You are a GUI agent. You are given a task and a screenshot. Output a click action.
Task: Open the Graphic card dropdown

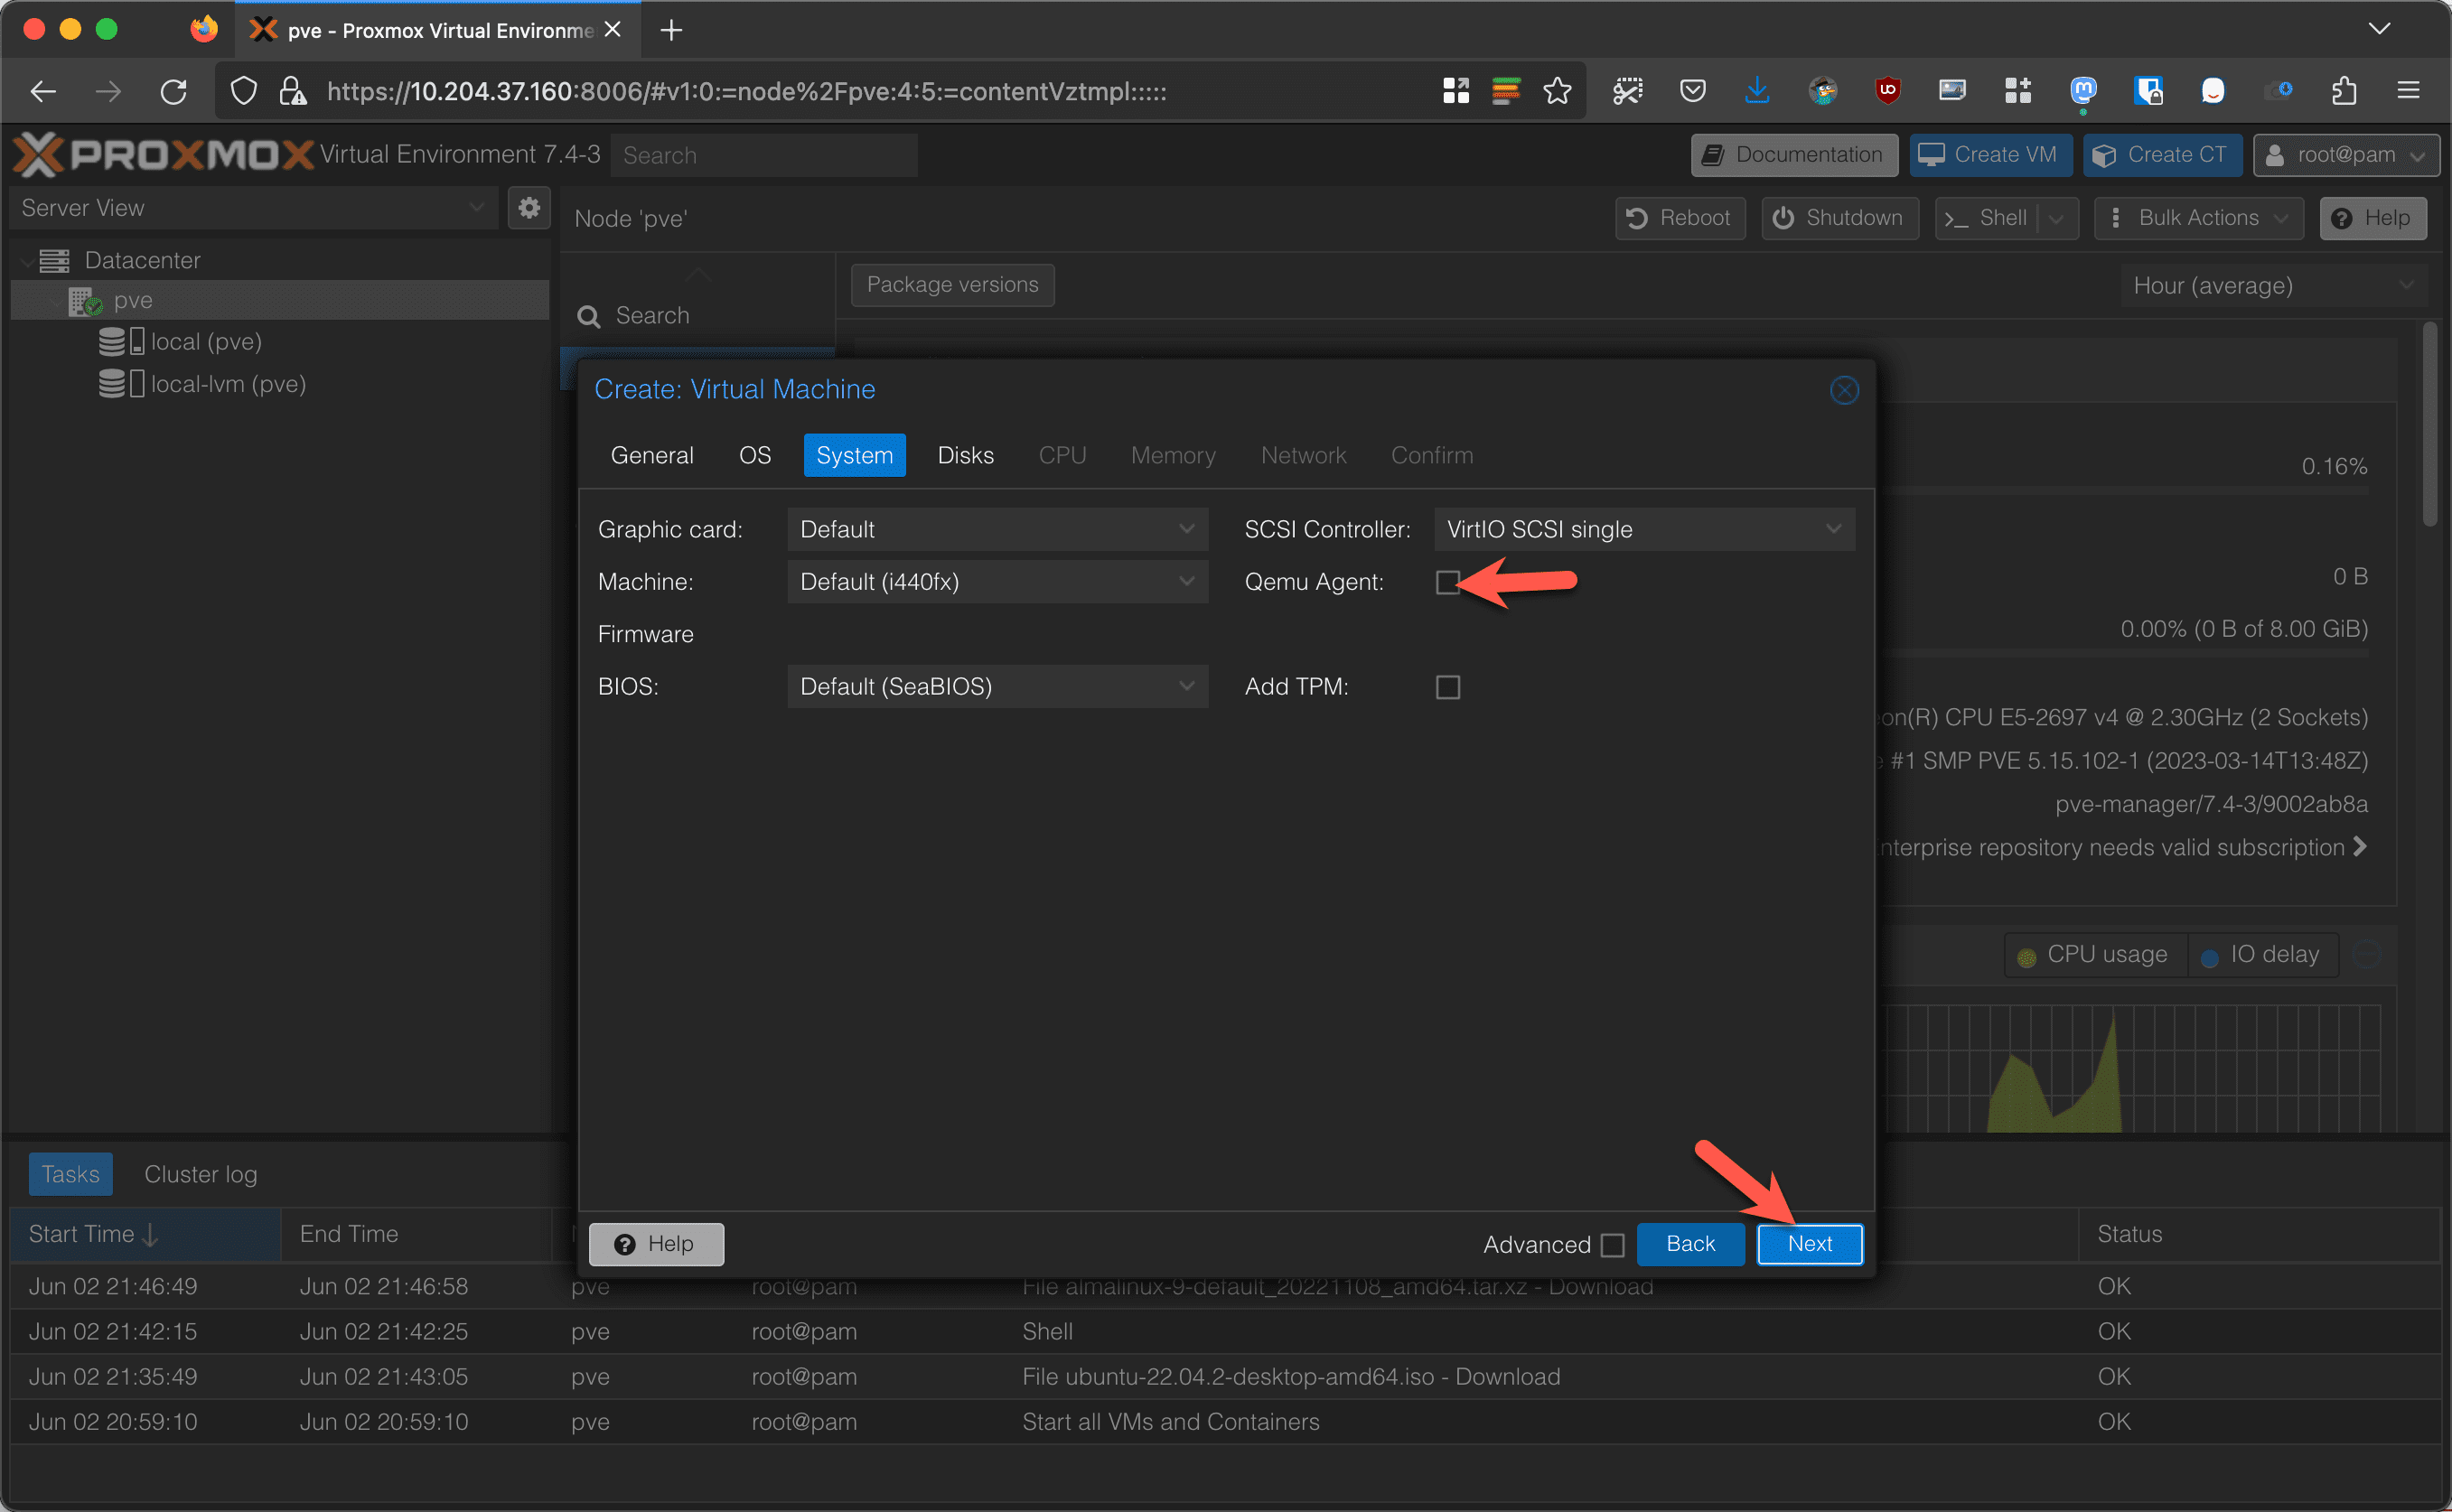997,529
